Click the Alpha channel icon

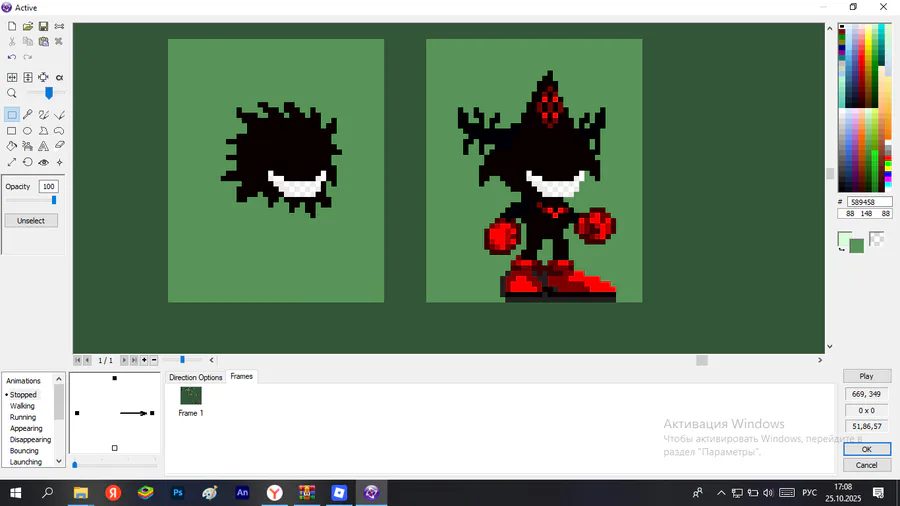tap(59, 77)
